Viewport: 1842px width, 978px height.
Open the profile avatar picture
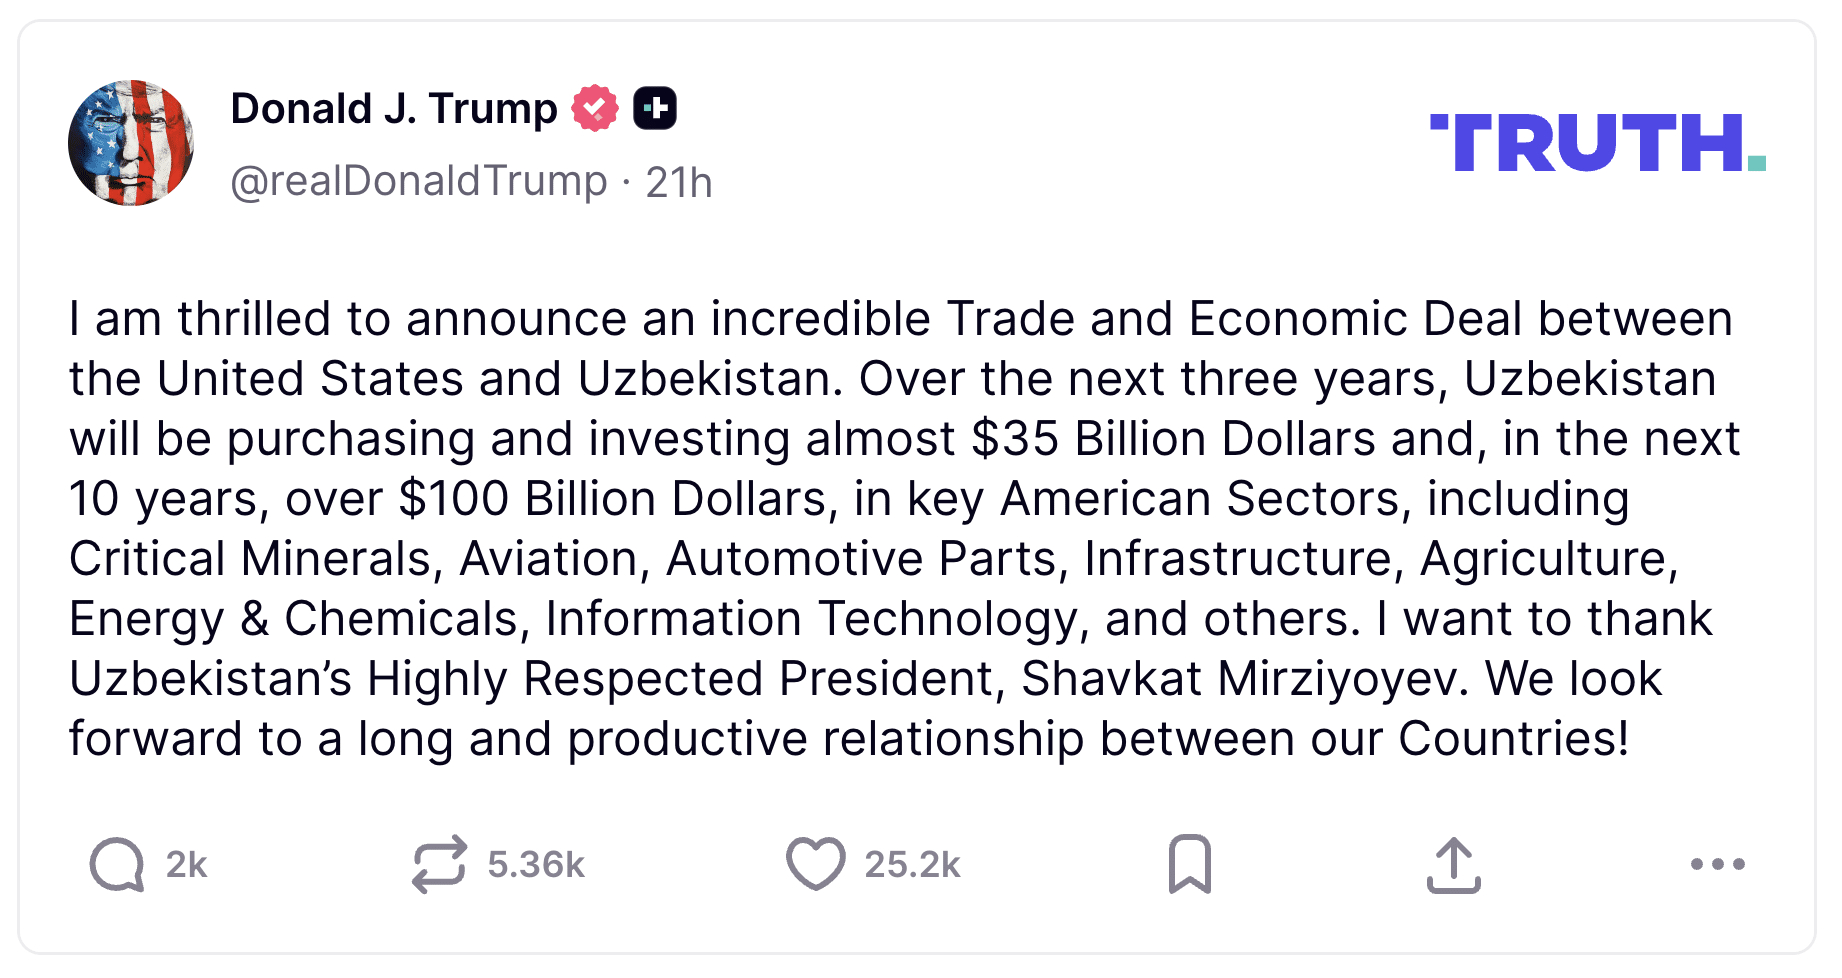click(x=131, y=143)
